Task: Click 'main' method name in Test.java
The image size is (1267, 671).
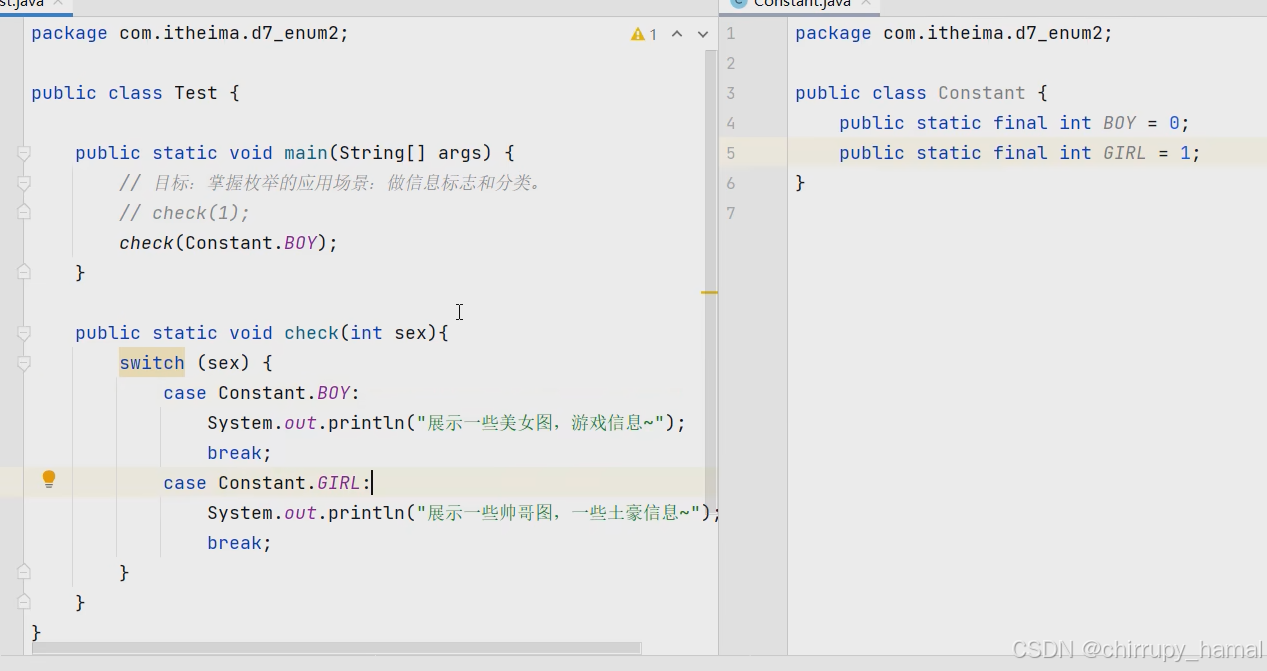Action: 306,153
